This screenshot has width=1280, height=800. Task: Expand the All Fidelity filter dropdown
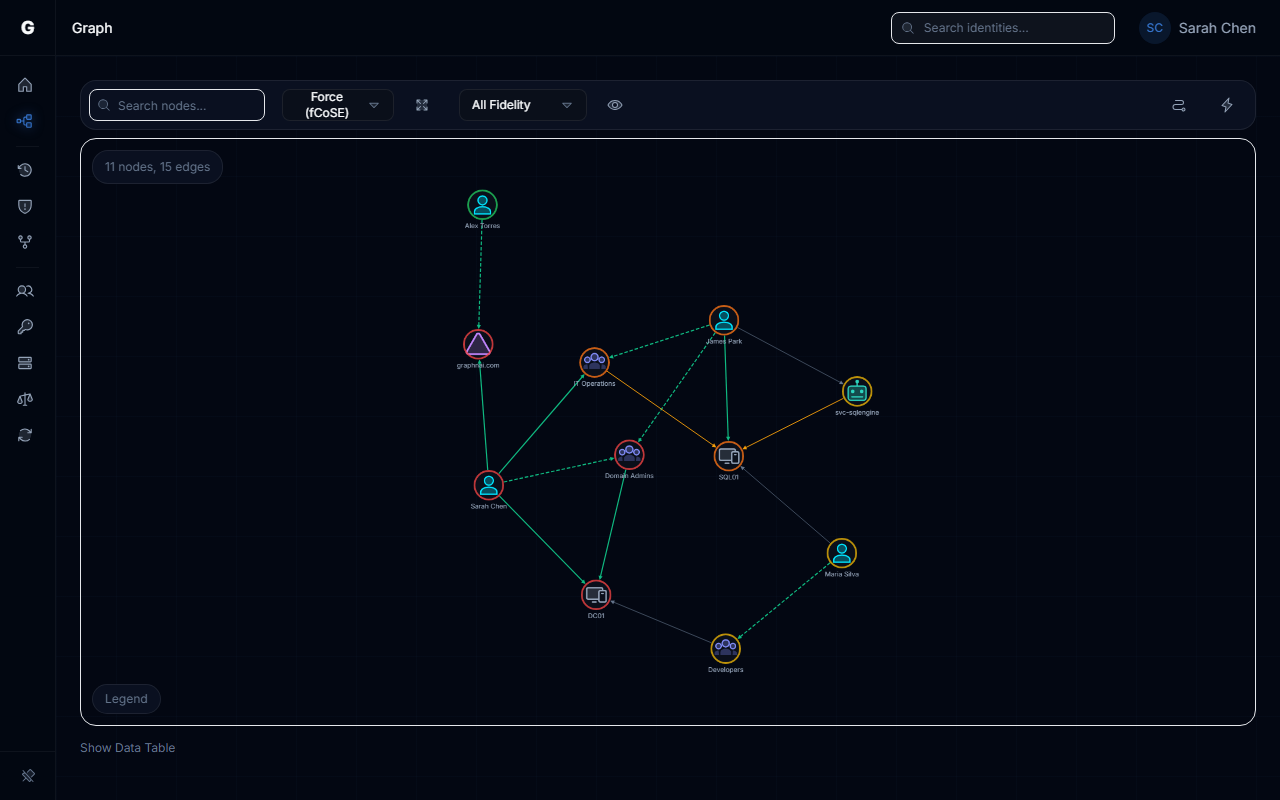(x=522, y=105)
